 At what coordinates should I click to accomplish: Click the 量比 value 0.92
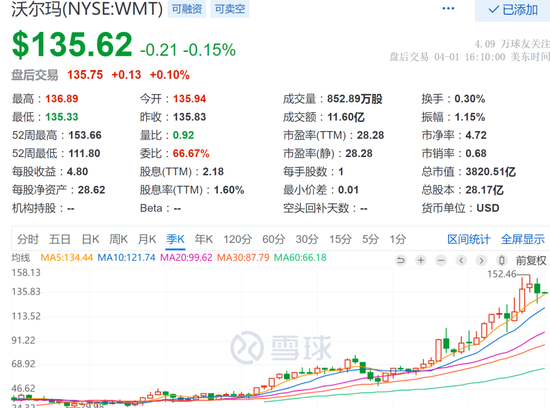pyautogui.click(x=183, y=135)
